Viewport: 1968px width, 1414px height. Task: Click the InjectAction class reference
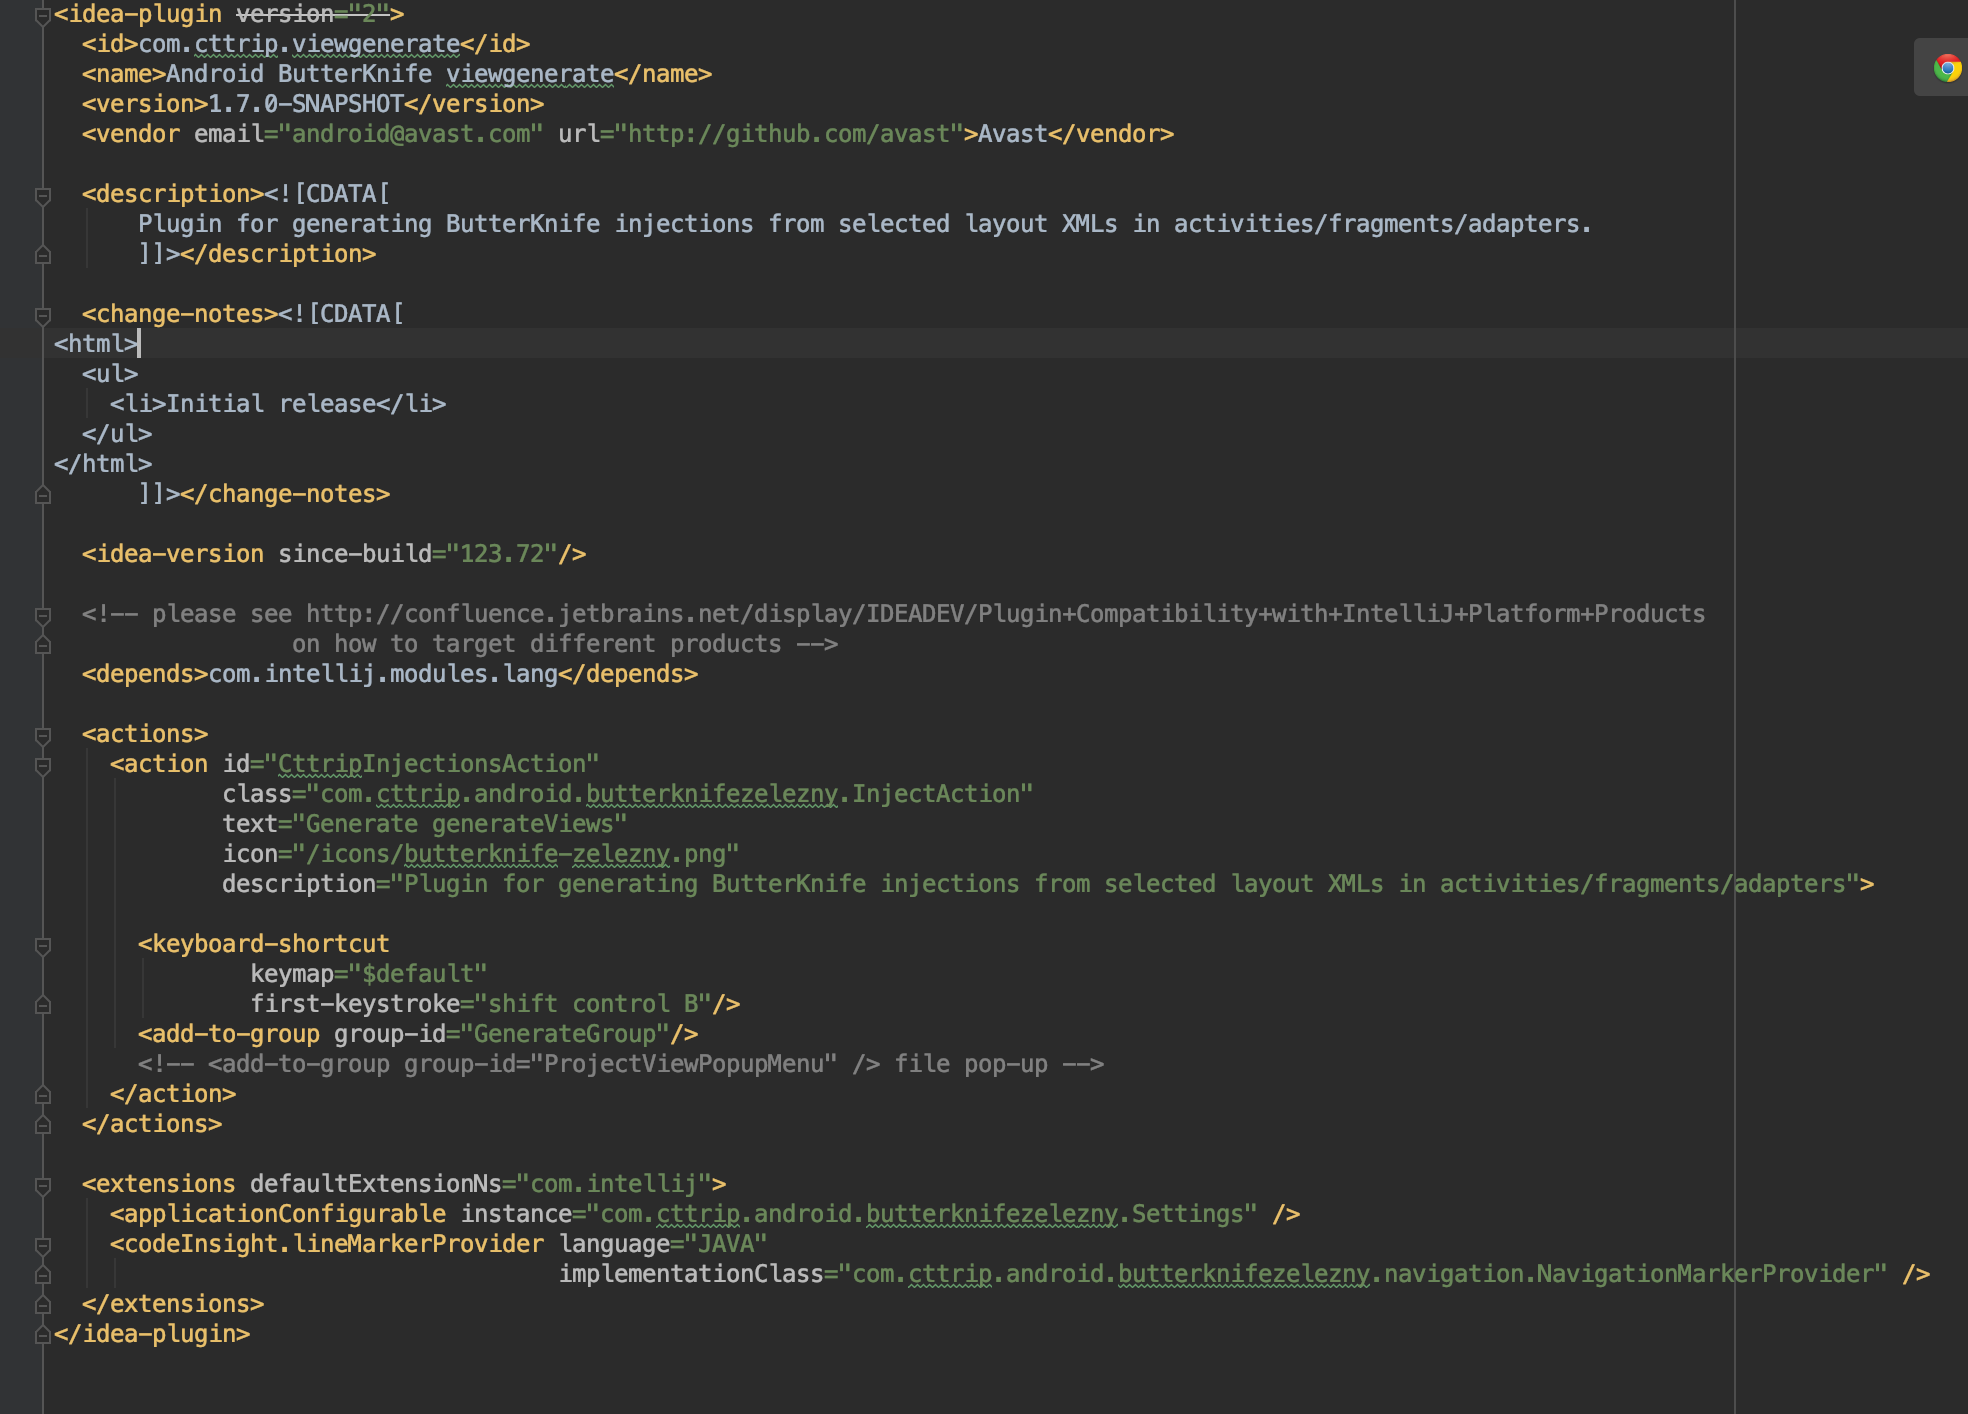tap(936, 794)
